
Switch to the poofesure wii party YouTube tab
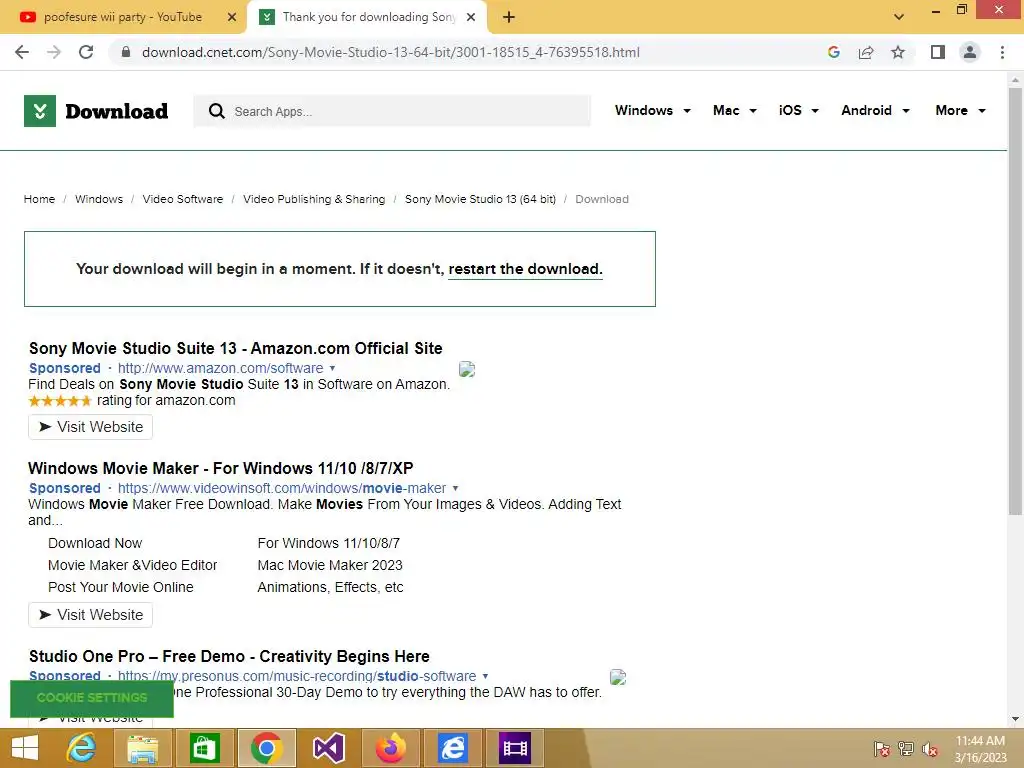pyautogui.click(x=123, y=17)
